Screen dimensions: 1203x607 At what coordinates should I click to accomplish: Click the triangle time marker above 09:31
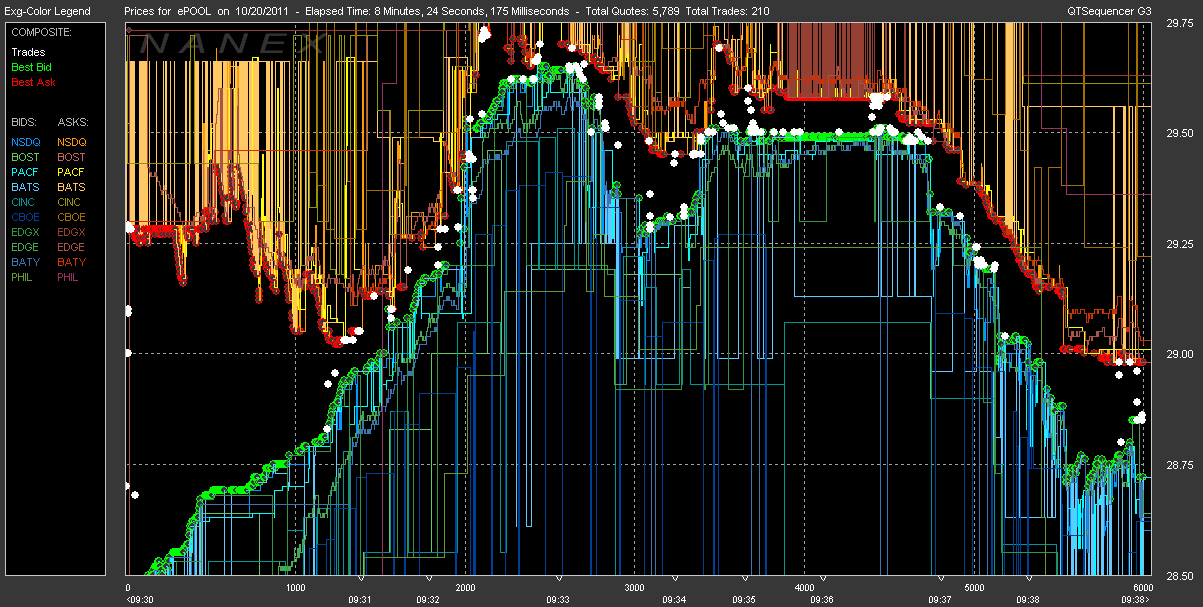(x=361, y=579)
